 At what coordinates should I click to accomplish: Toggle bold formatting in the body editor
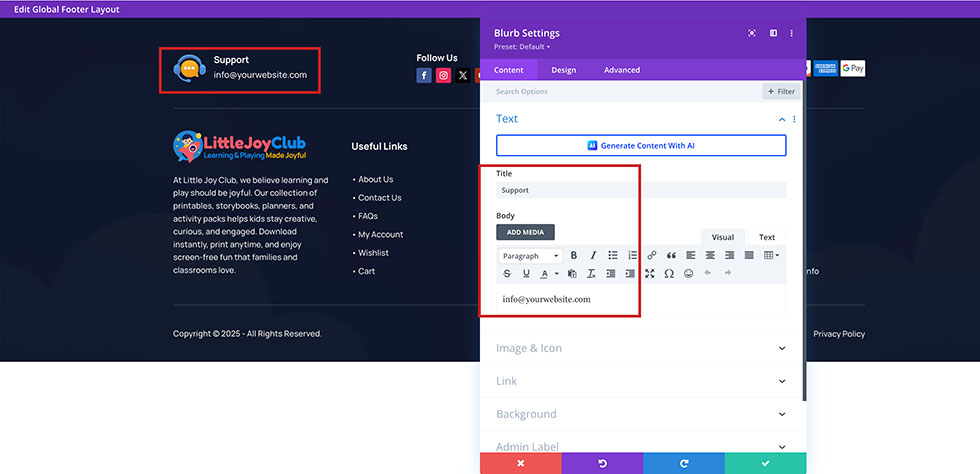click(x=574, y=256)
